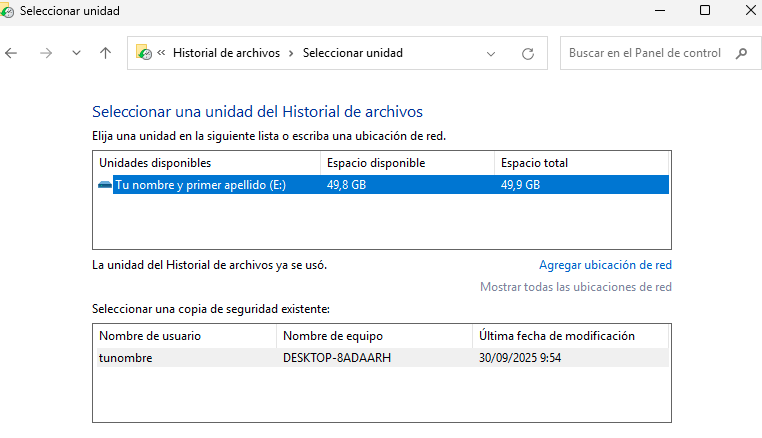The height and width of the screenshot is (438, 762).
Task: Expand address bar history dropdown
Action: [x=491, y=53]
